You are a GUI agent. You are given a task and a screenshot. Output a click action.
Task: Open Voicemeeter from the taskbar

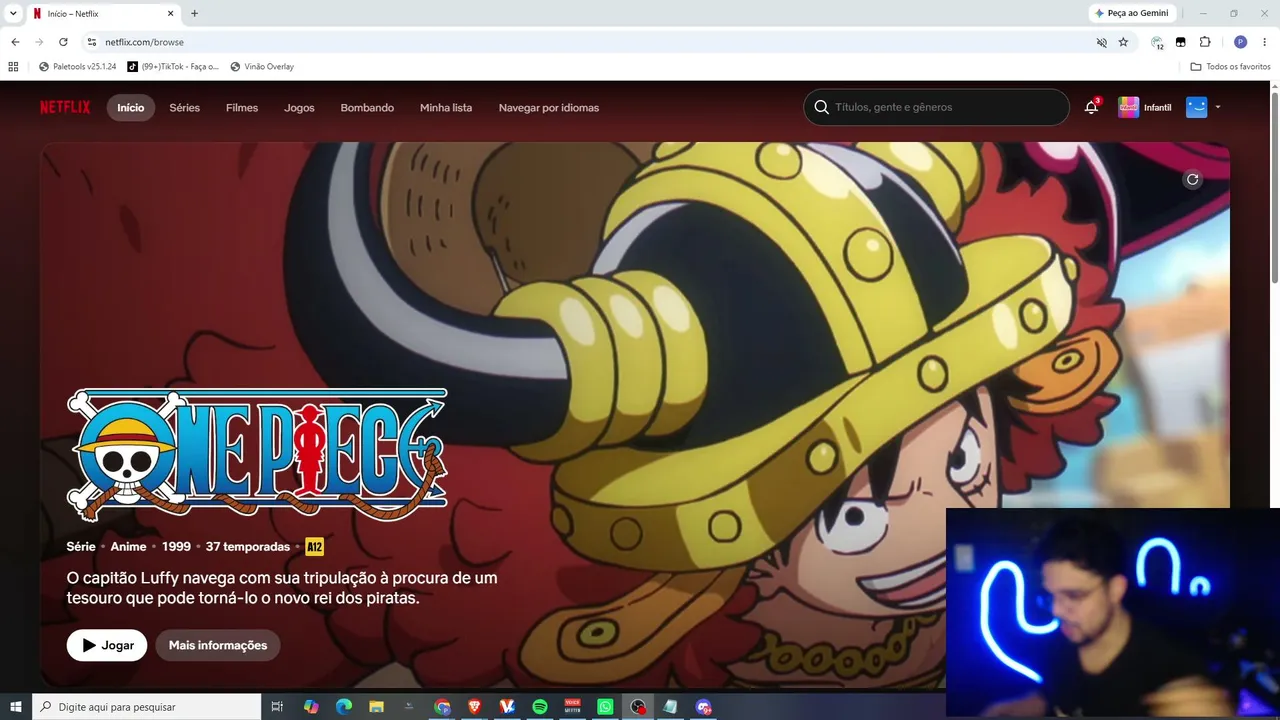click(573, 707)
